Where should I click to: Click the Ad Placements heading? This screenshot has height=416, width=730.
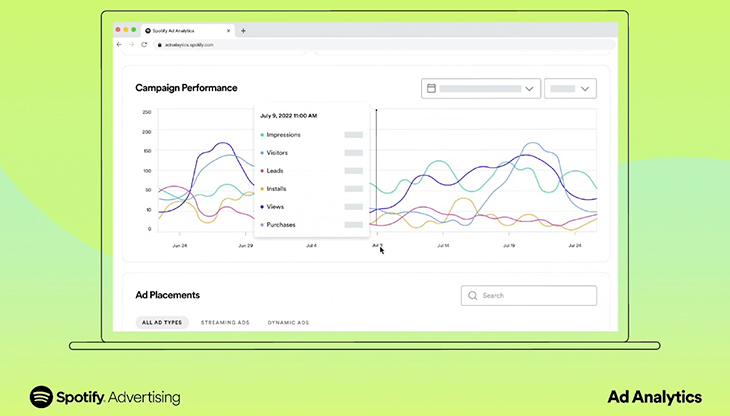click(168, 295)
